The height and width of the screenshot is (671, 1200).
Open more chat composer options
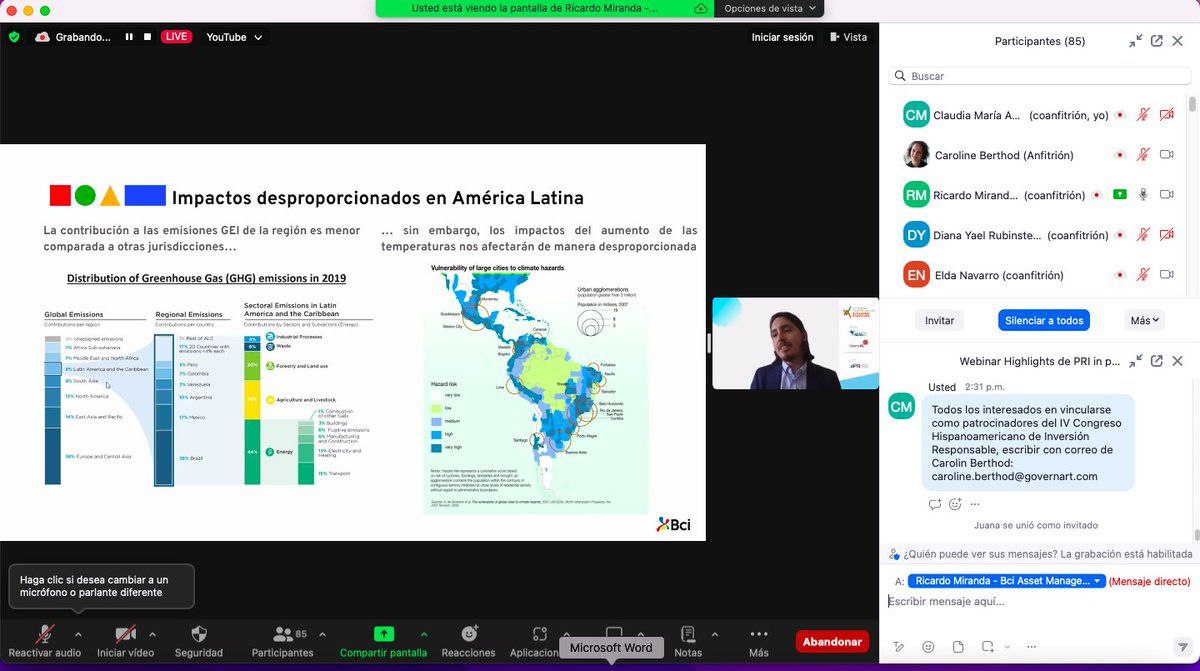[1032, 646]
